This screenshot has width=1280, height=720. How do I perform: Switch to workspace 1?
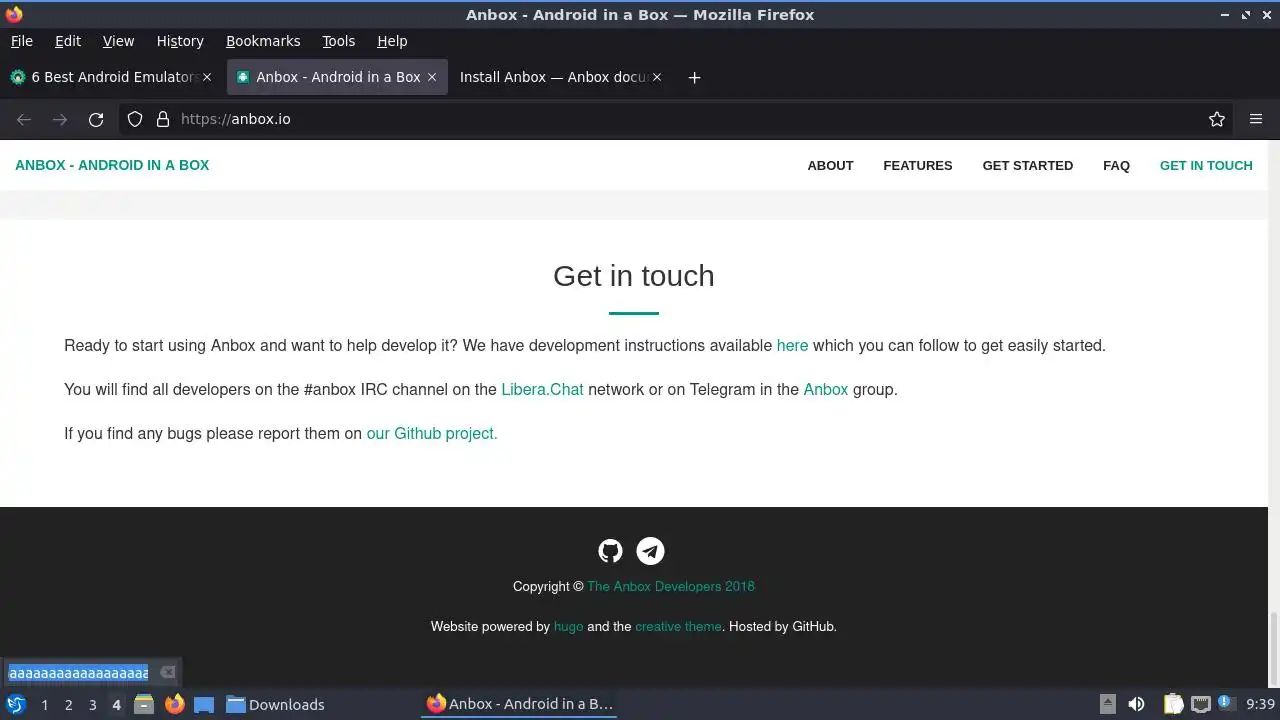(x=44, y=705)
